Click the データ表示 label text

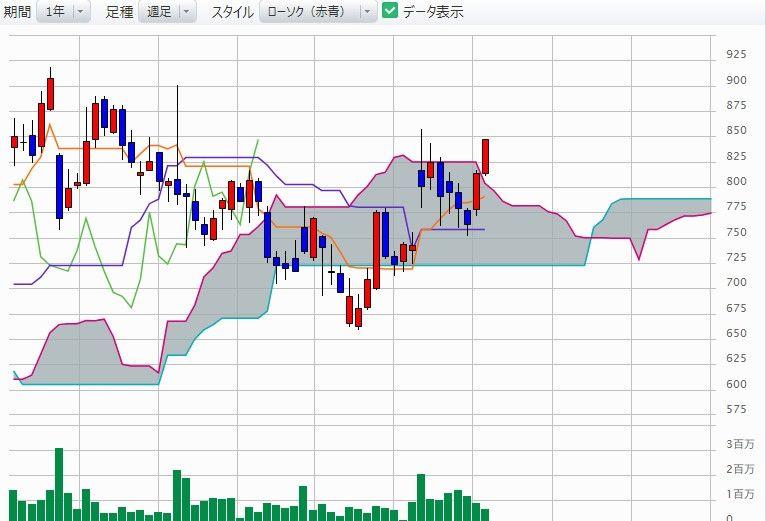click(x=433, y=12)
